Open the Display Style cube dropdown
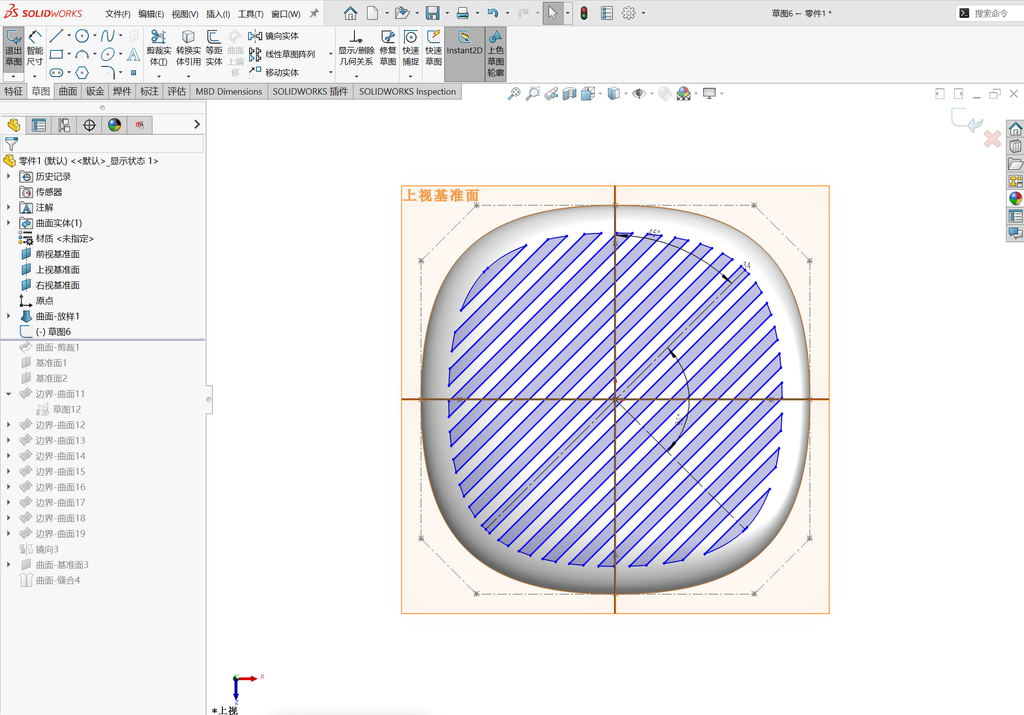Screen dimensions: 1024x715 tap(625, 94)
